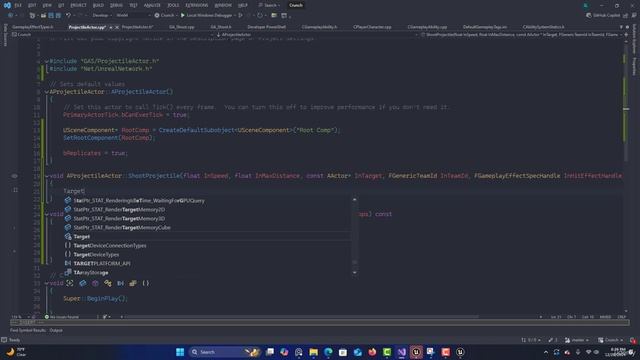Open Find Symbol Results tab
This screenshot has height=360, width=640.
click(28, 330)
